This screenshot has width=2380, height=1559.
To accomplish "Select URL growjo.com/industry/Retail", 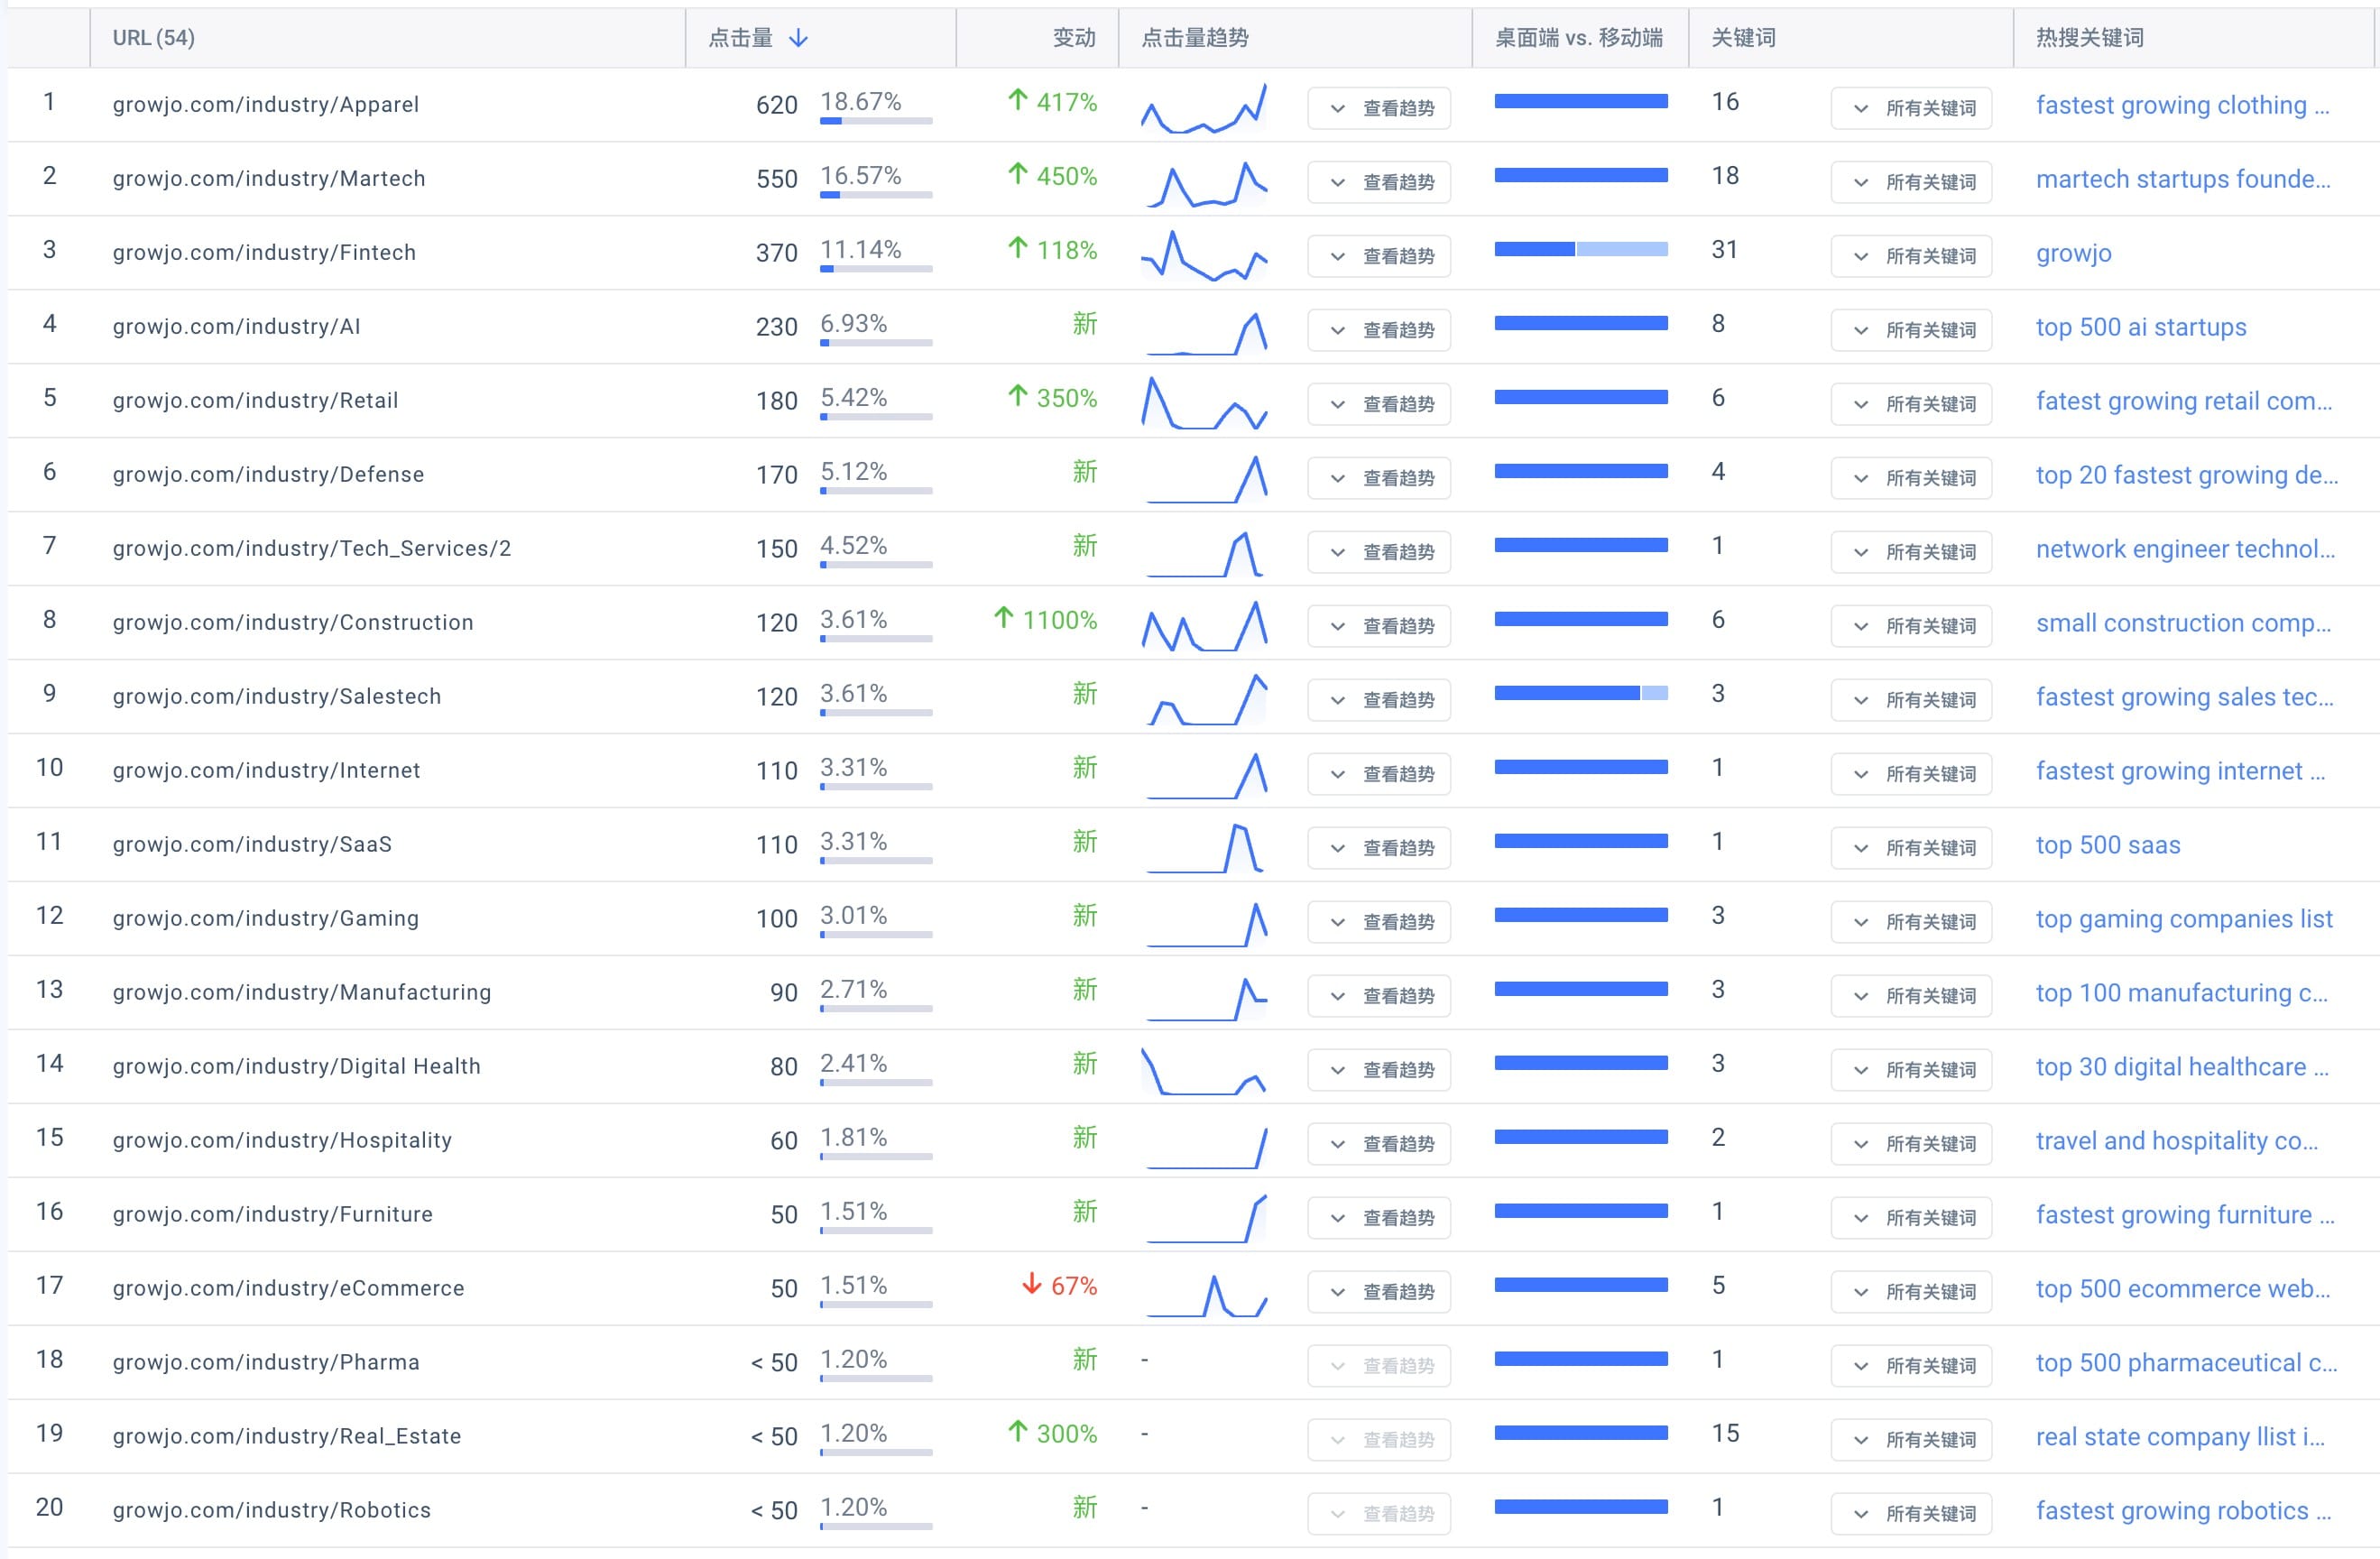I will (255, 400).
